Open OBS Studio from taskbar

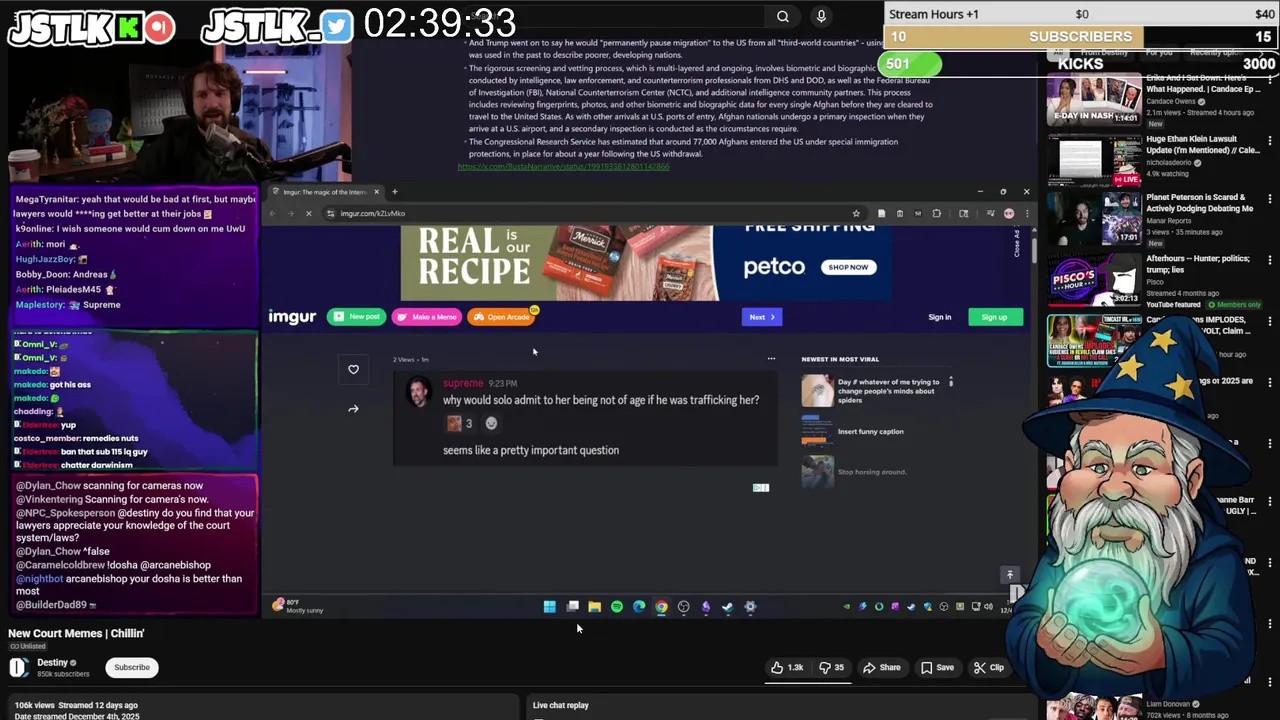coord(684,607)
